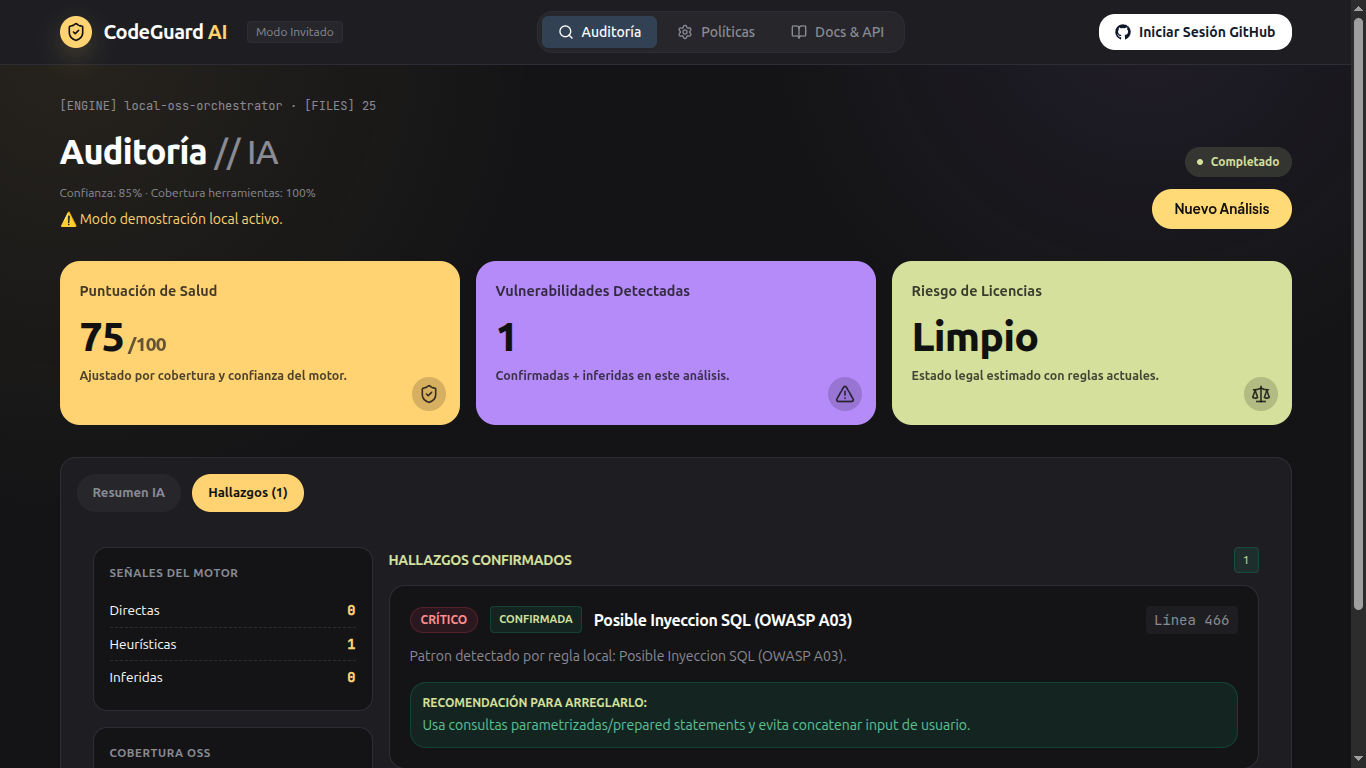
Task: Click the Auditoría // IA page title
Action: point(169,152)
